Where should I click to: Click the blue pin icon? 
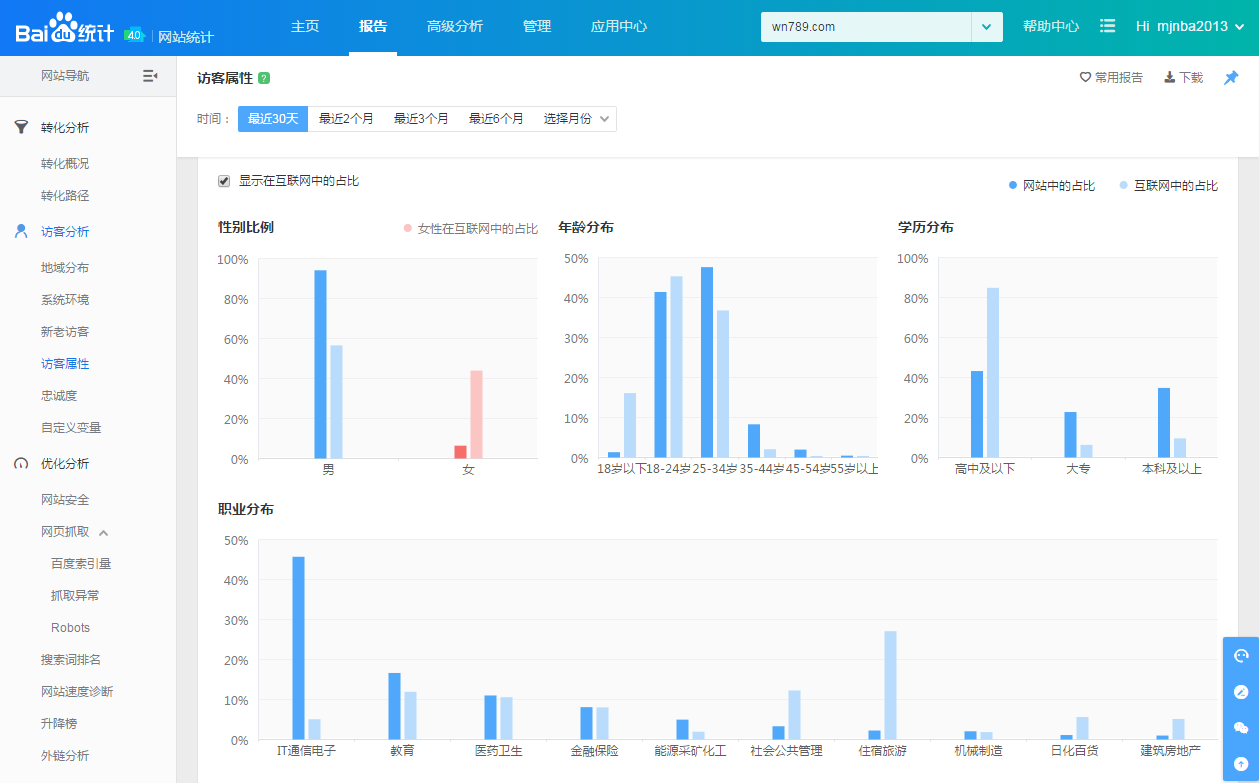[x=1231, y=78]
